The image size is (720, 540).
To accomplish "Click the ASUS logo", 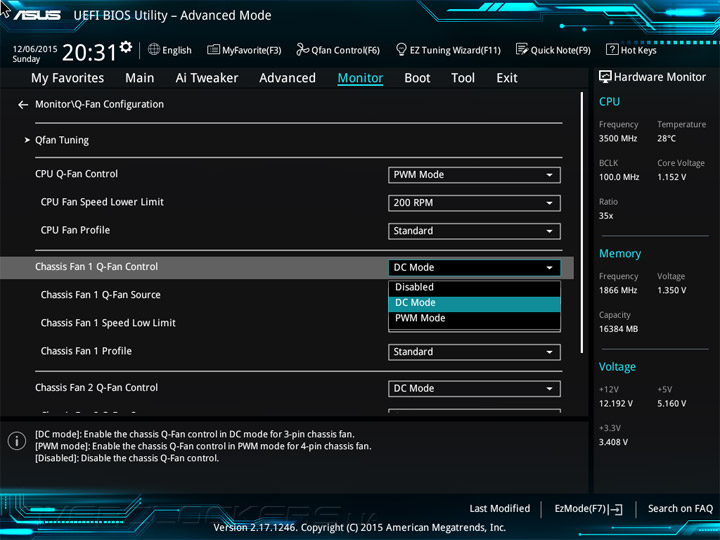I will pos(37,15).
